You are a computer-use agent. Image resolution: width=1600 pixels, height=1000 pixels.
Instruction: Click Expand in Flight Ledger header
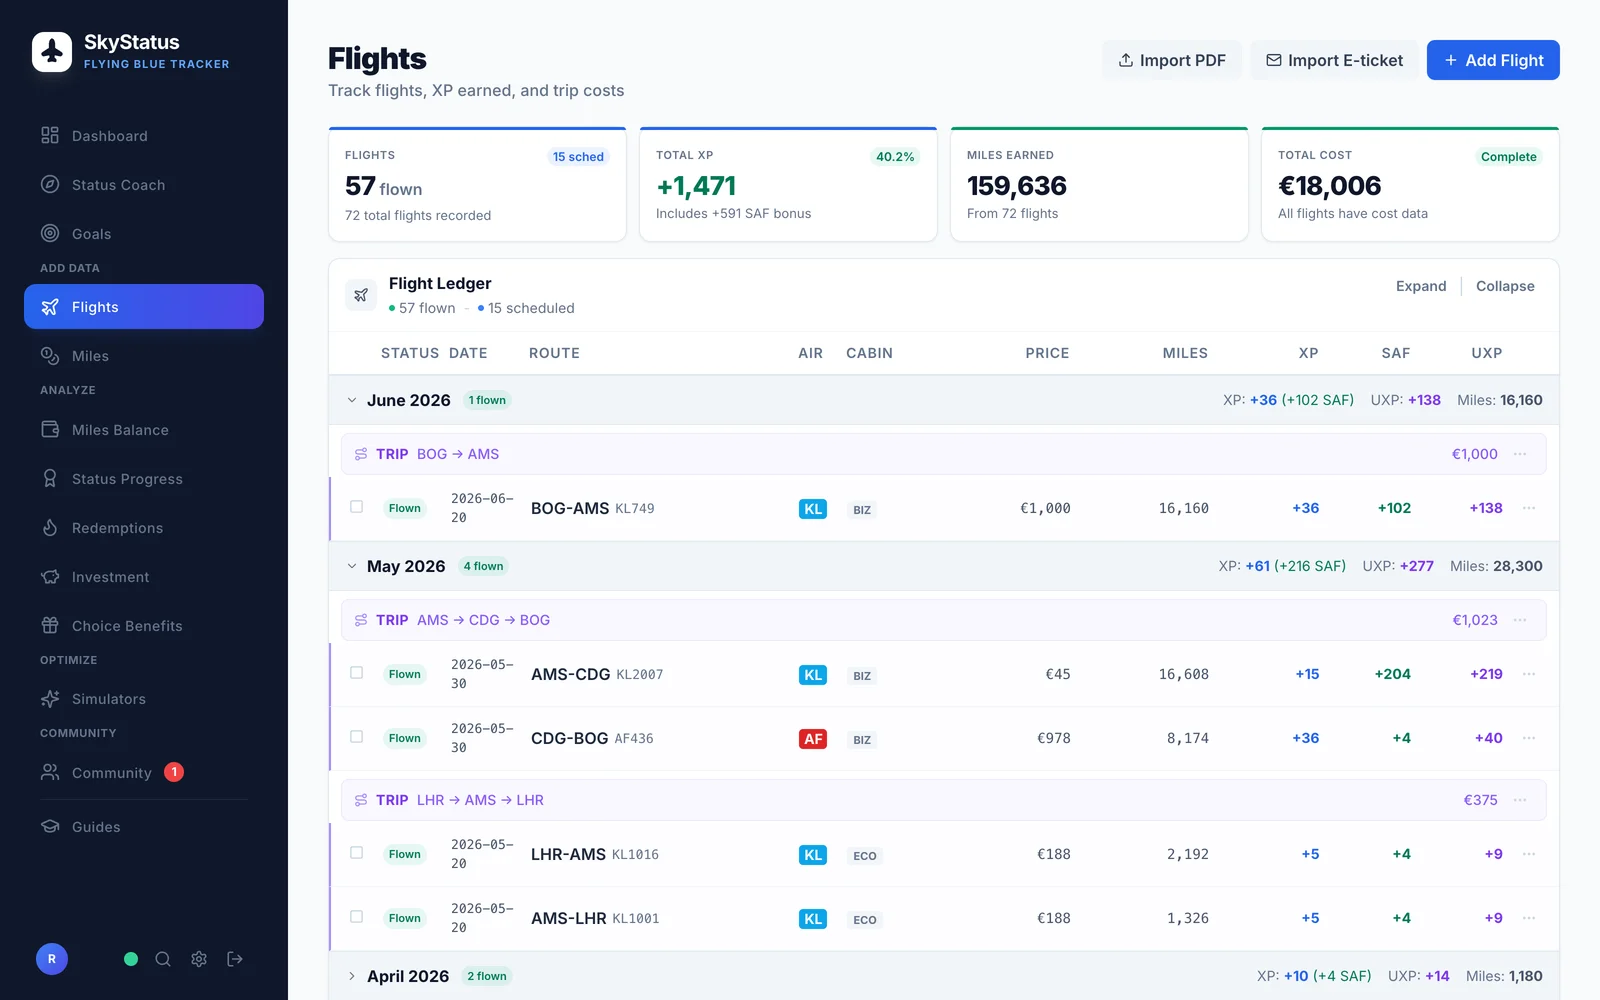pos(1421,286)
